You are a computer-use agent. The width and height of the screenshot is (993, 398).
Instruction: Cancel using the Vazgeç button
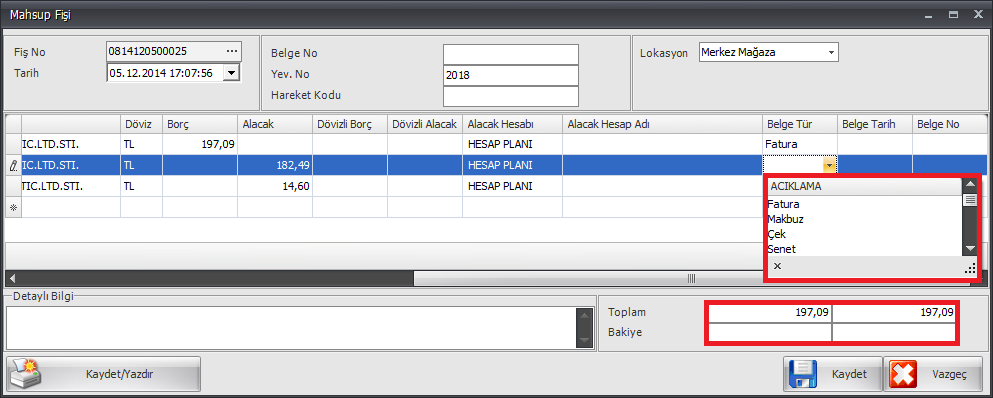coord(935,374)
